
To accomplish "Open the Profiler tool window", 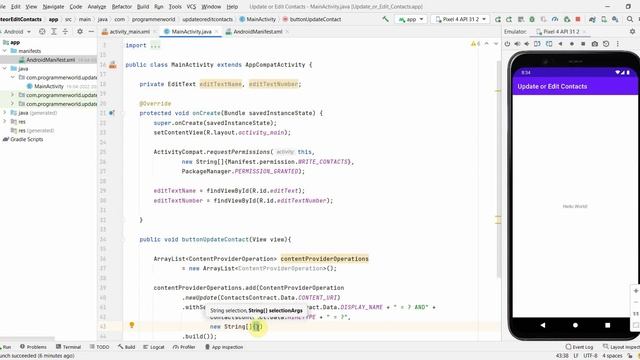I will pyautogui.click(x=184, y=347).
